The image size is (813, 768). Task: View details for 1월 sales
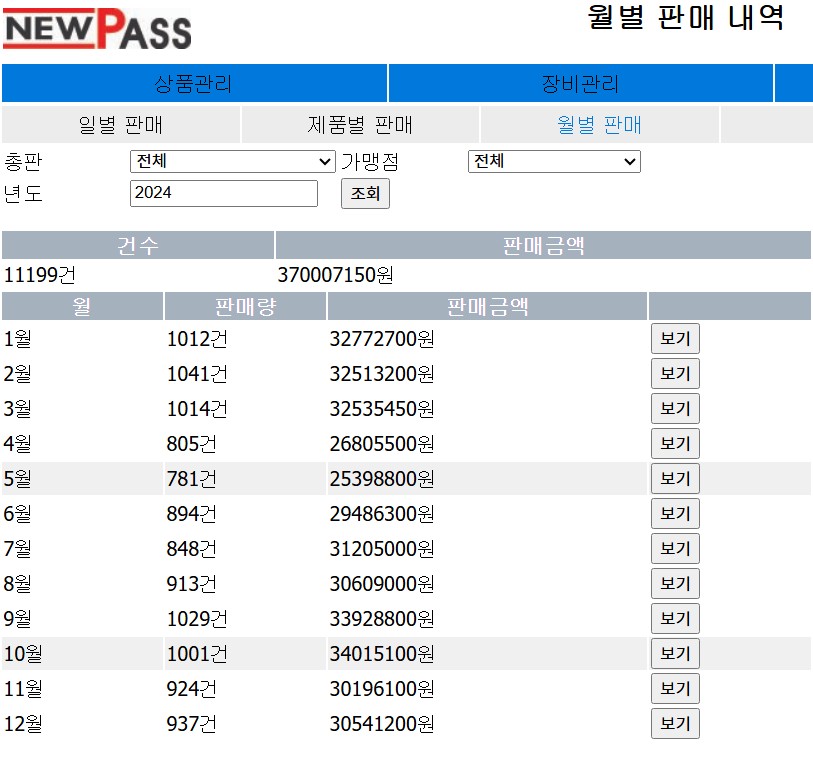coord(675,339)
